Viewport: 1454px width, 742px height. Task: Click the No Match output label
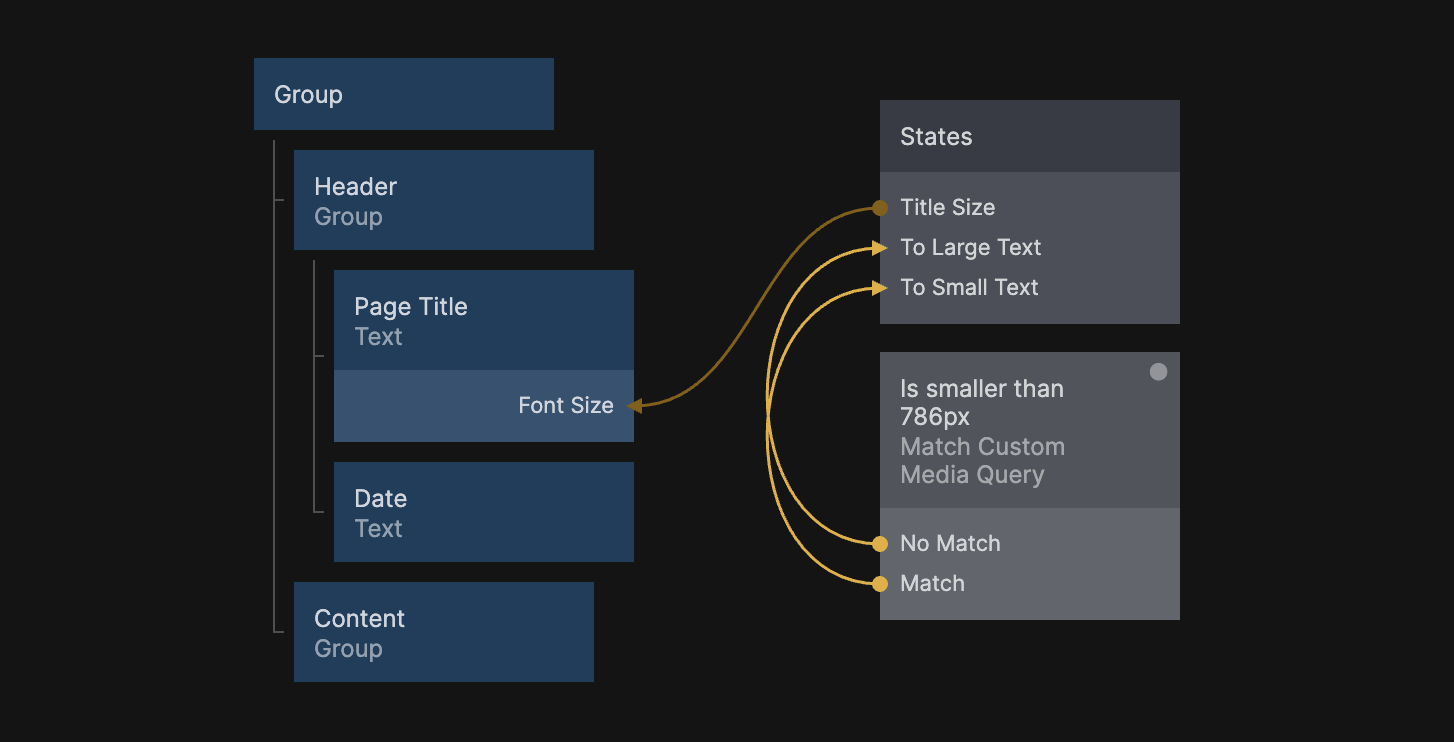tap(950, 544)
